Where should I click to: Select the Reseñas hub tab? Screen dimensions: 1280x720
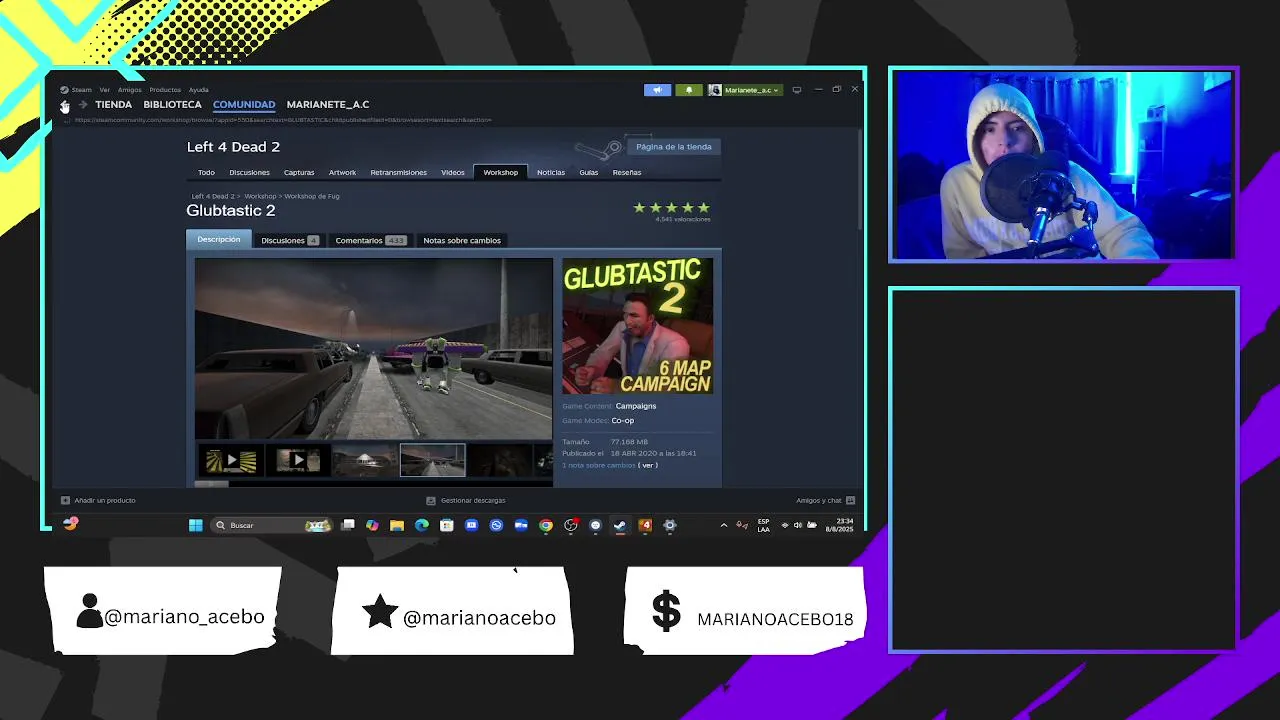click(627, 172)
